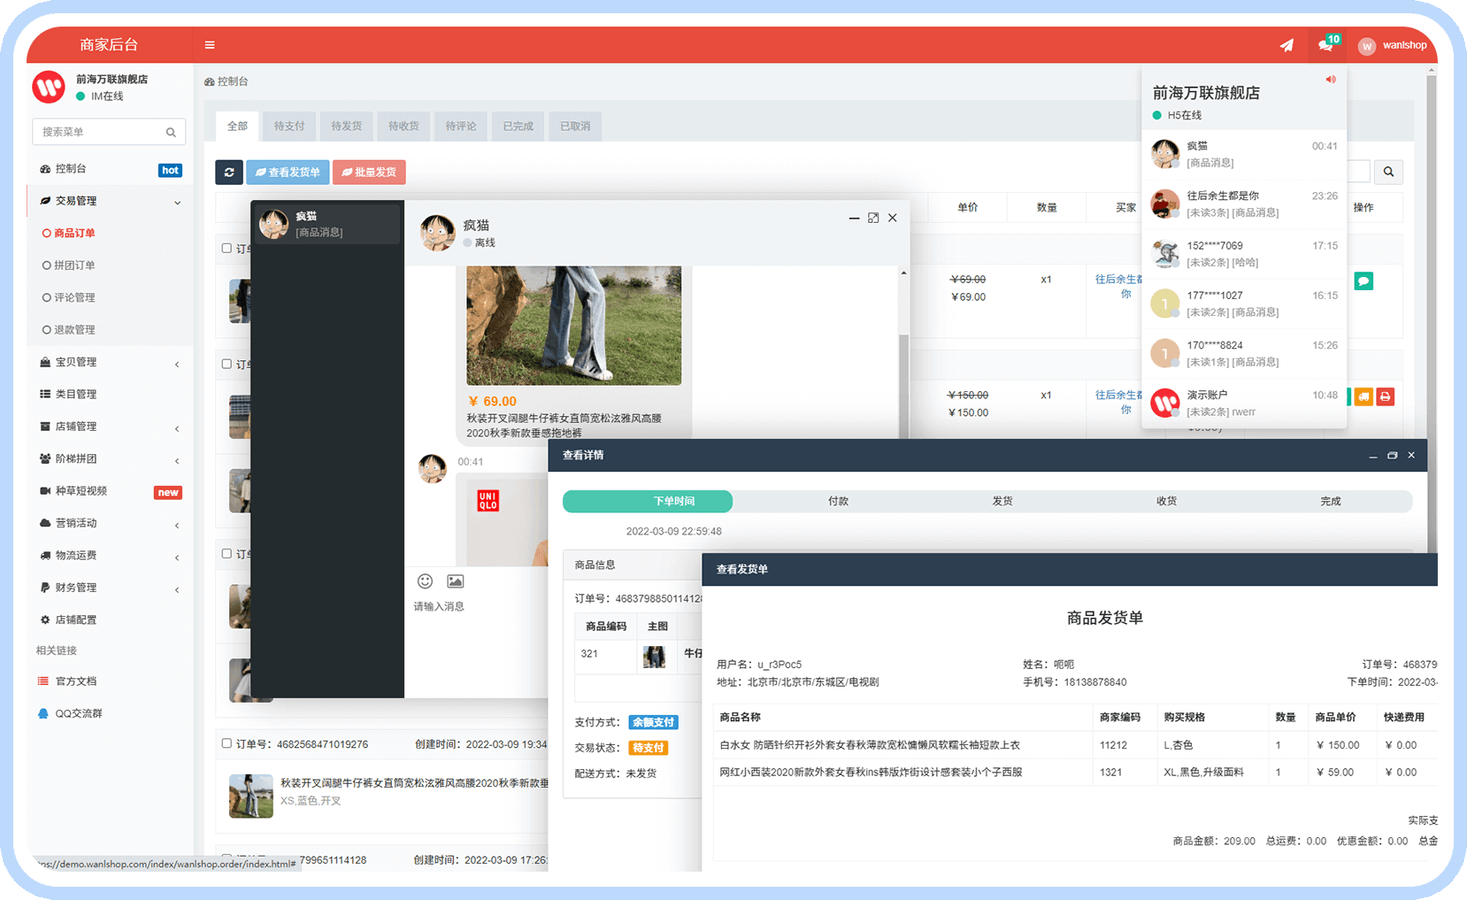Click the green chat bubble icon beside 往后余生都是你

tap(1363, 281)
